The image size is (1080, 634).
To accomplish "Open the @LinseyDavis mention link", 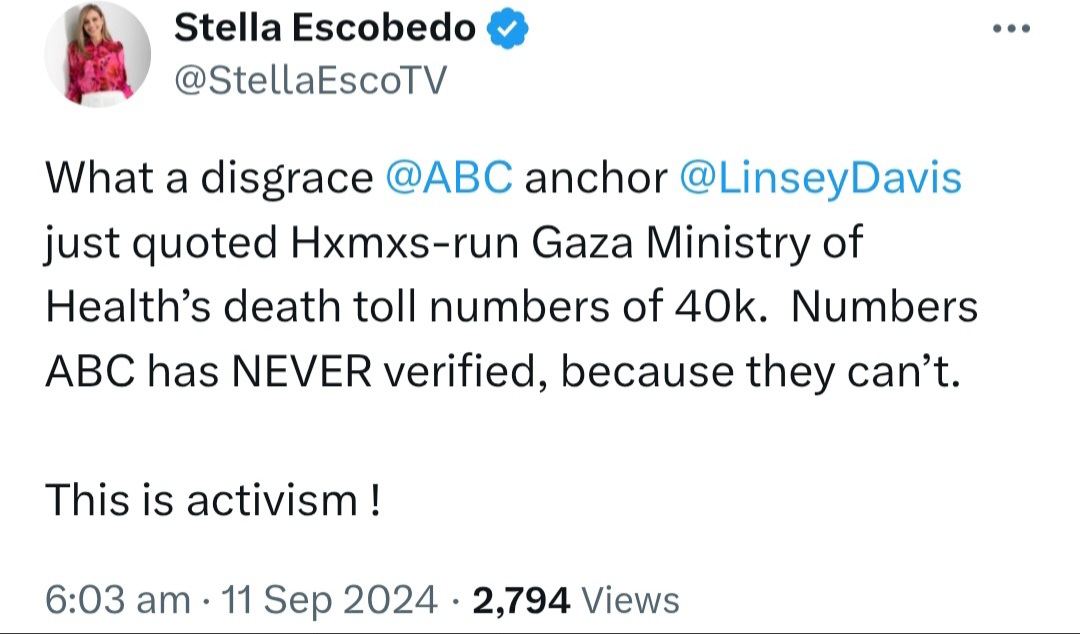I will point(820,178).
